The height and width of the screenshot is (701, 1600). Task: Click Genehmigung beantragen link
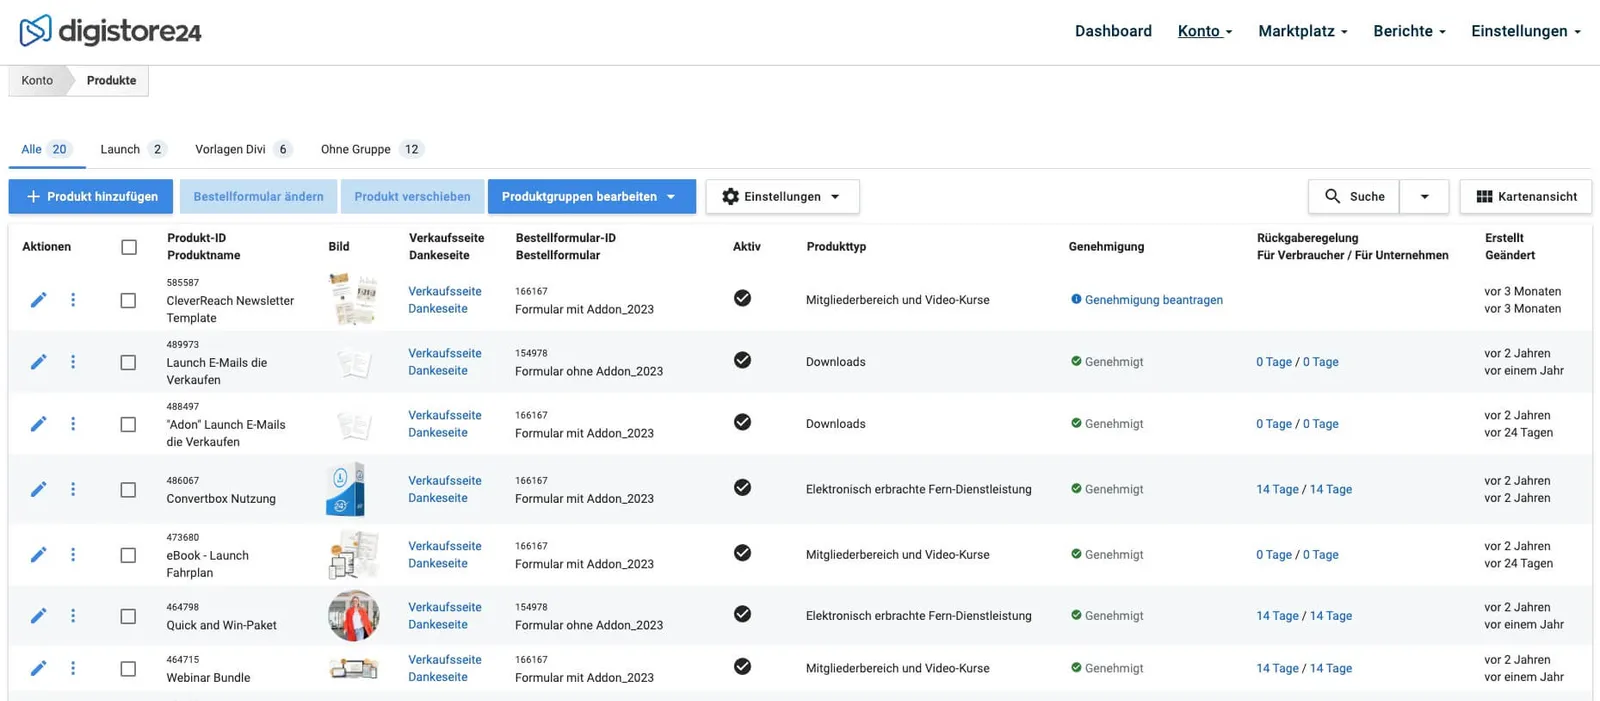[1154, 300]
